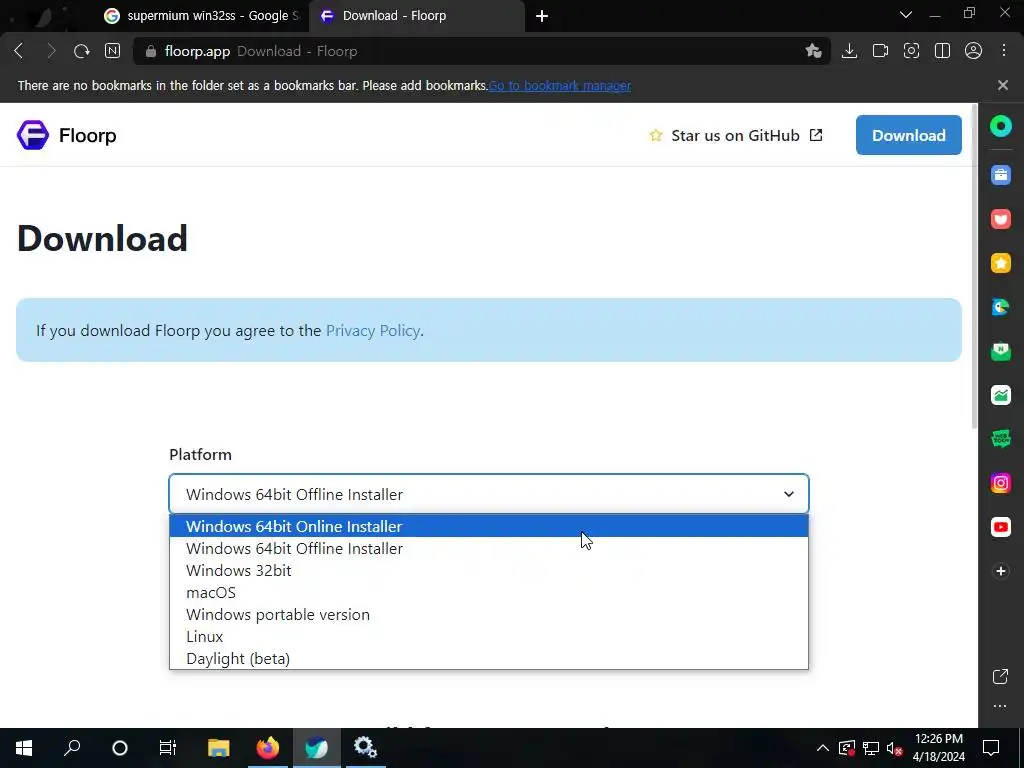The height and width of the screenshot is (768, 1024).
Task: Open the green stock chart sidebar icon
Action: (1000, 395)
